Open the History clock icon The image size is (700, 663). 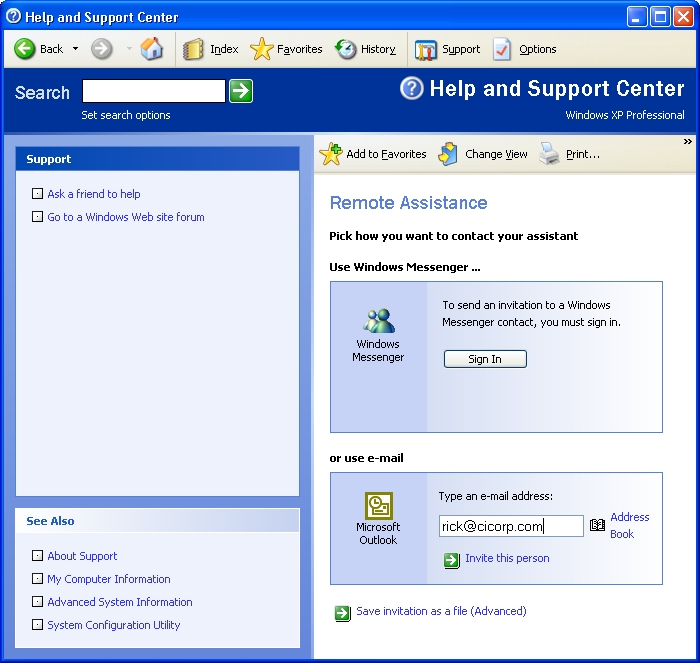[x=345, y=49]
